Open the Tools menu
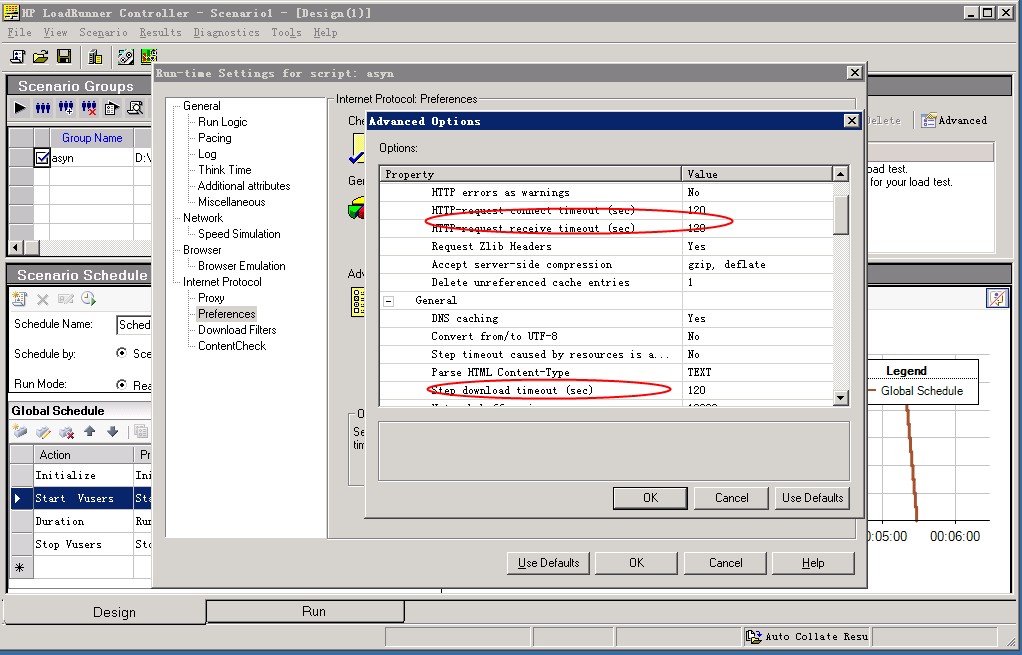The height and width of the screenshot is (655, 1022). pos(286,33)
